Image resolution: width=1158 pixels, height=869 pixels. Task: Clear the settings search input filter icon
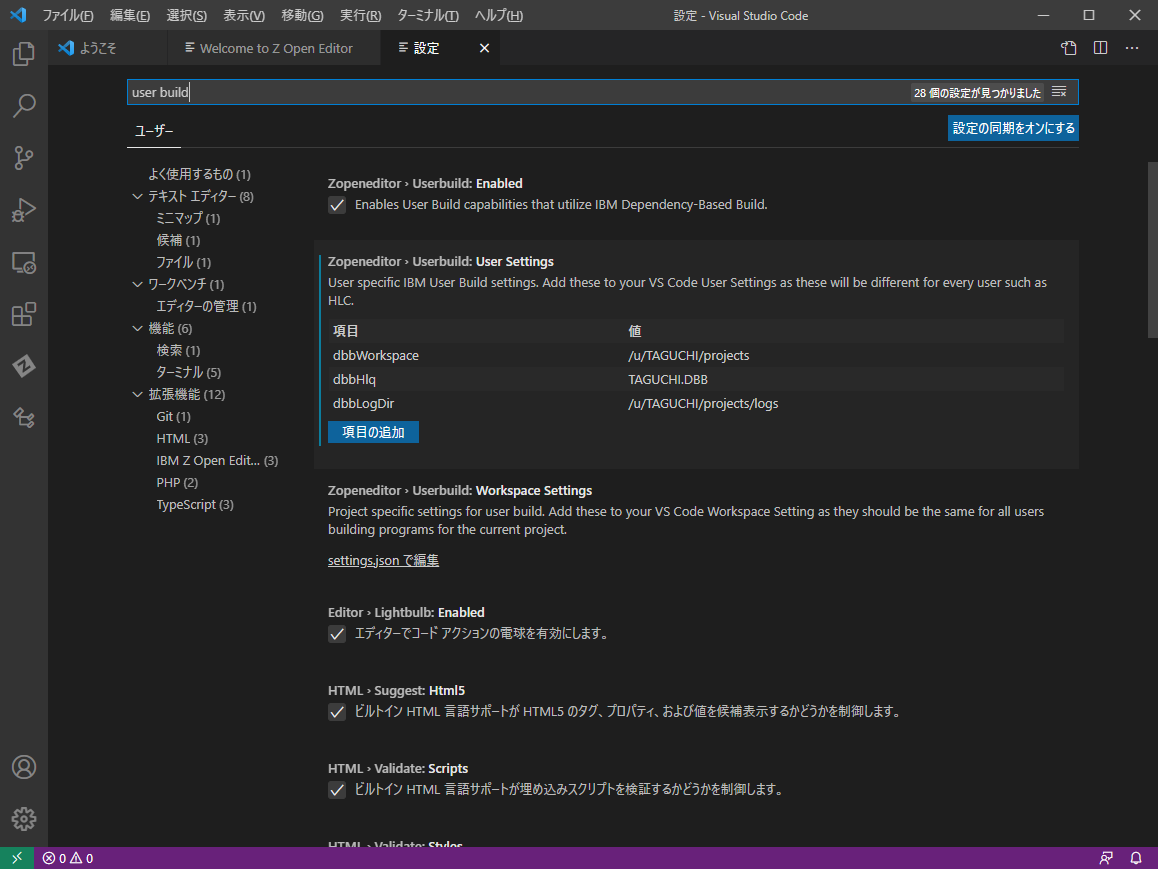point(1059,92)
